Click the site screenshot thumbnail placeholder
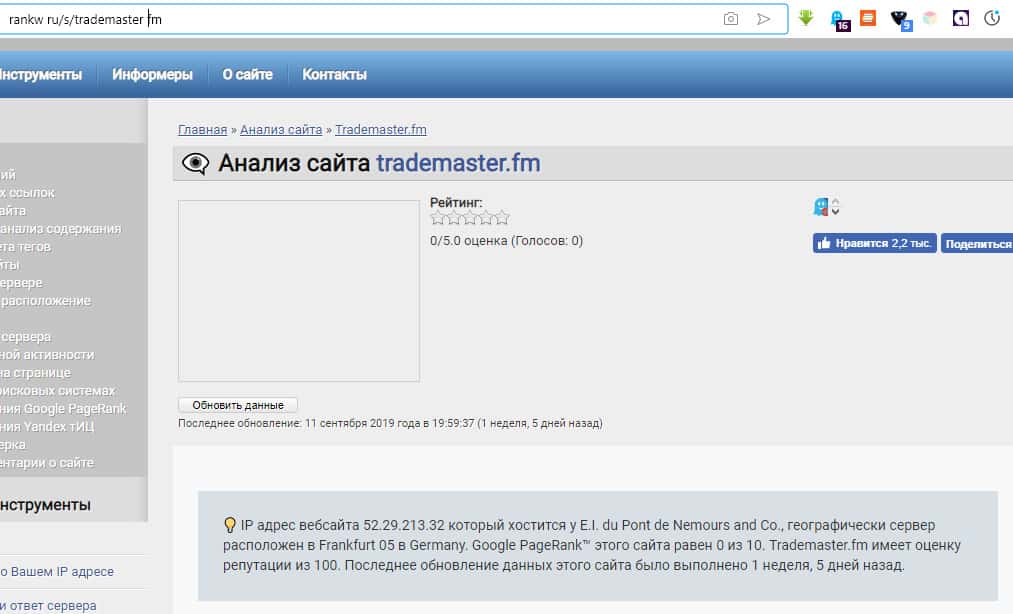Image resolution: width=1013 pixels, height=614 pixels. click(298, 291)
